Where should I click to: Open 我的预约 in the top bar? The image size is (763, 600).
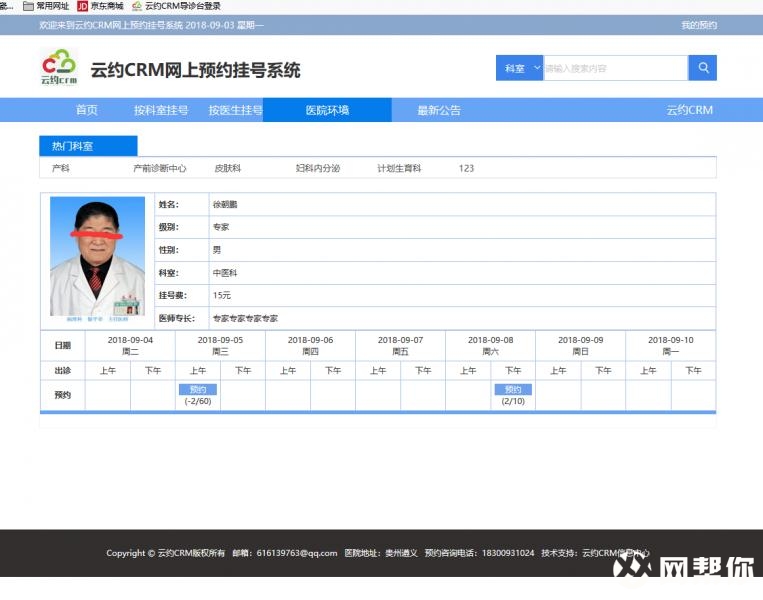699,25
